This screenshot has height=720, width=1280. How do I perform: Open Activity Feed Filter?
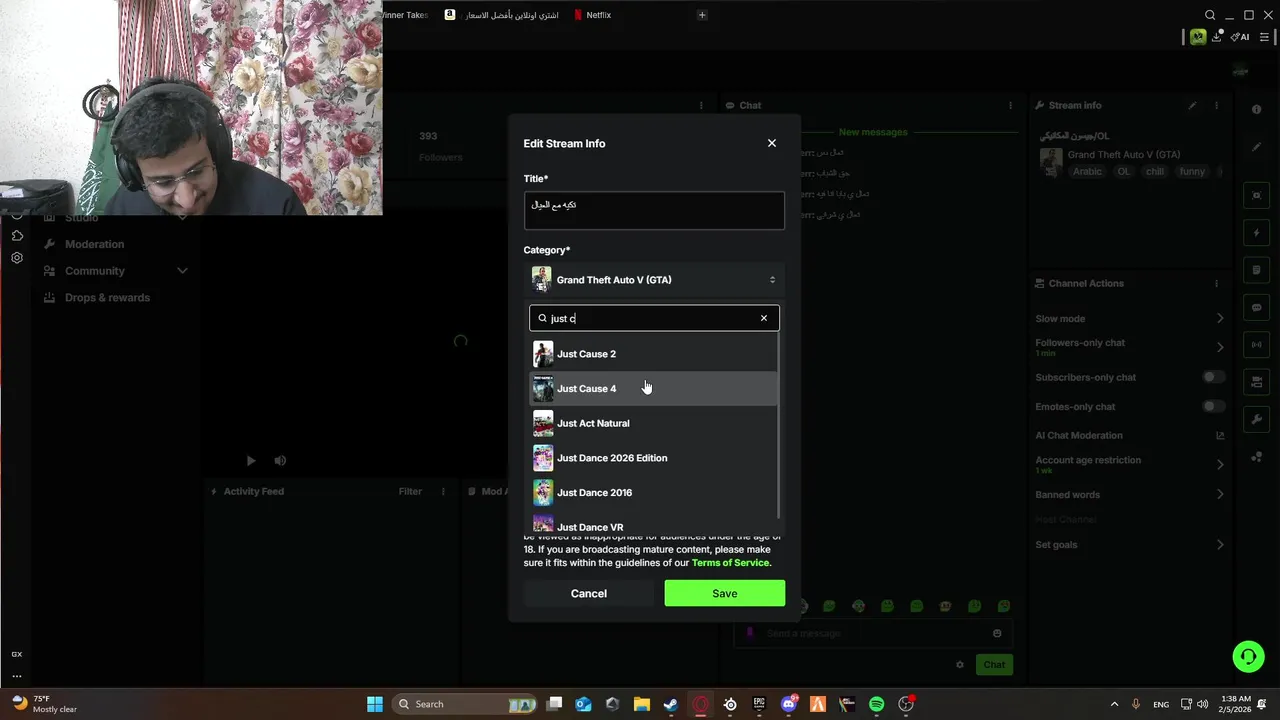point(410,491)
